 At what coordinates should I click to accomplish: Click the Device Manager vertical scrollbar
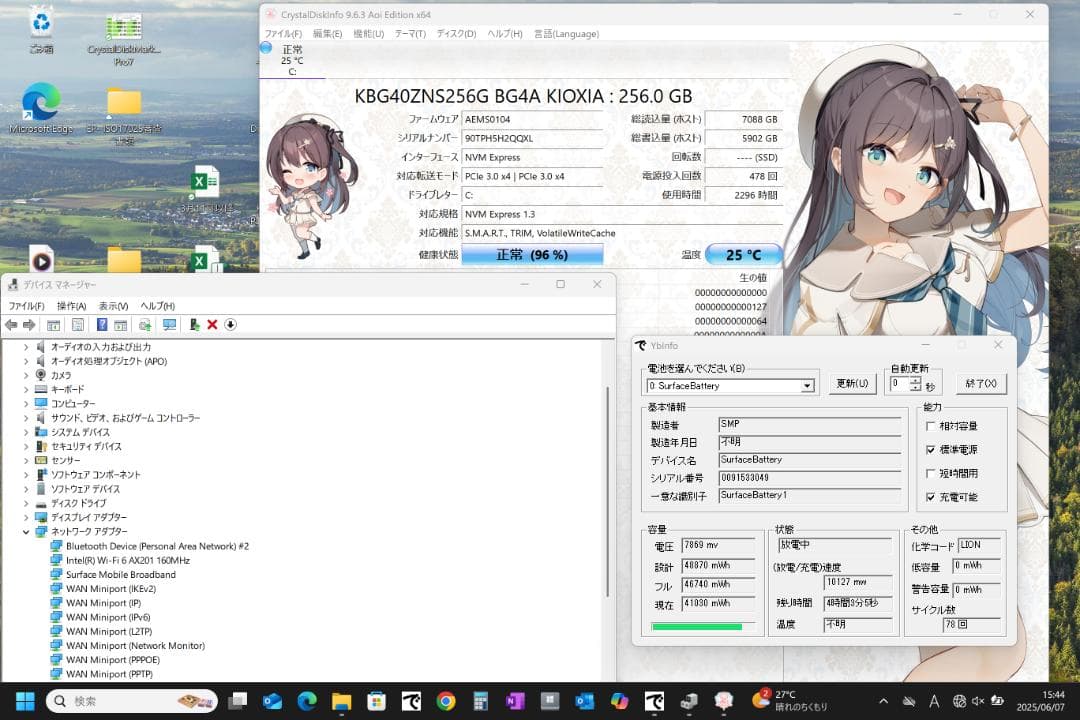point(607,491)
